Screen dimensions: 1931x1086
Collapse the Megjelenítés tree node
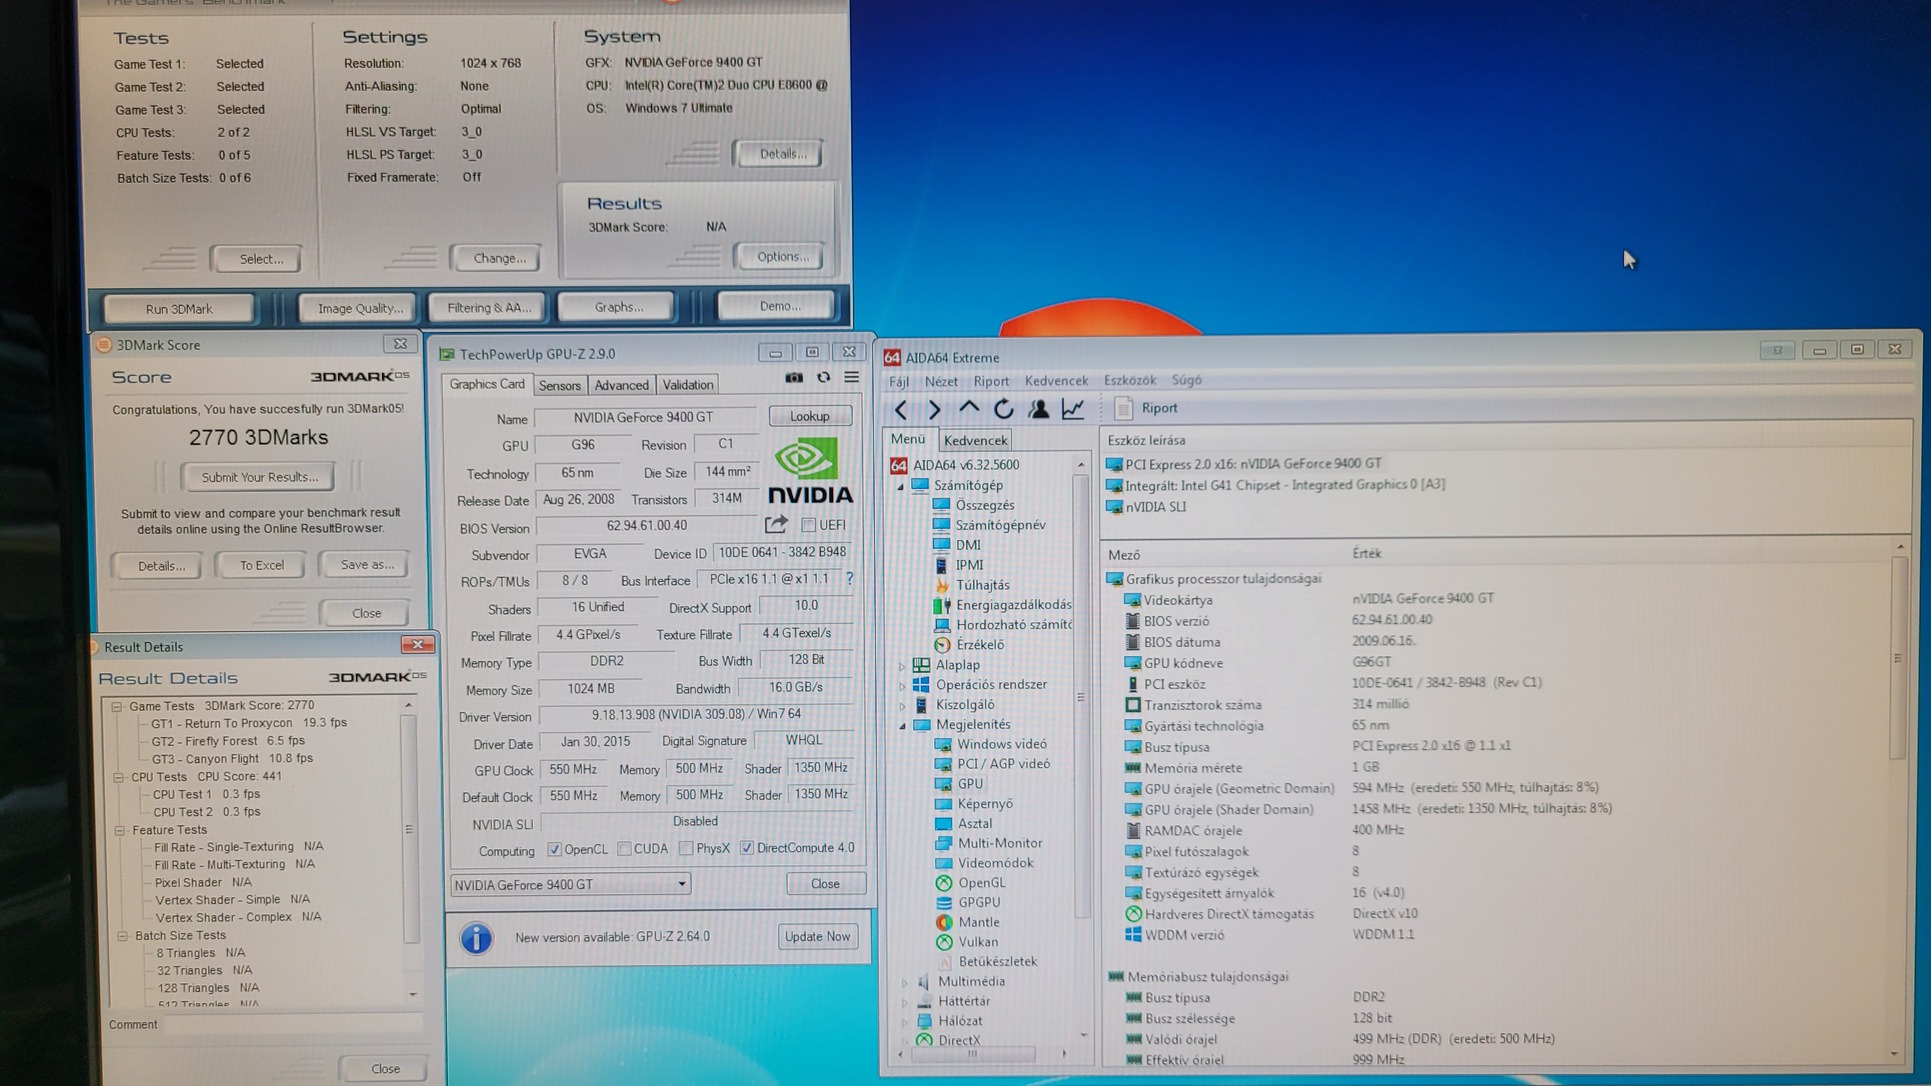click(902, 725)
